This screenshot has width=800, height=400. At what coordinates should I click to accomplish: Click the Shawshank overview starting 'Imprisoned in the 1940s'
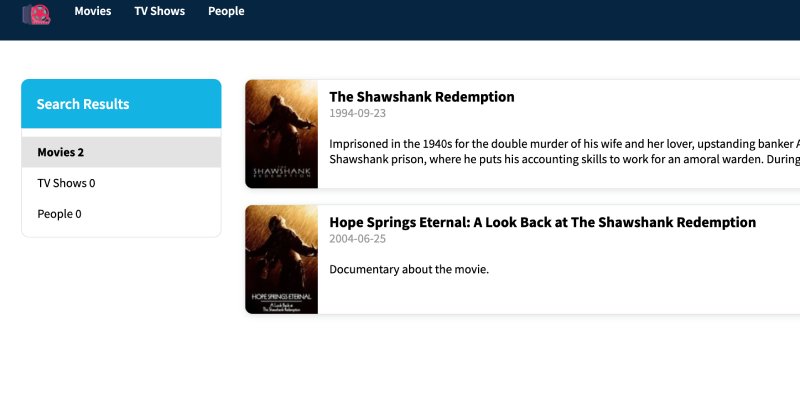coord(564,152)
